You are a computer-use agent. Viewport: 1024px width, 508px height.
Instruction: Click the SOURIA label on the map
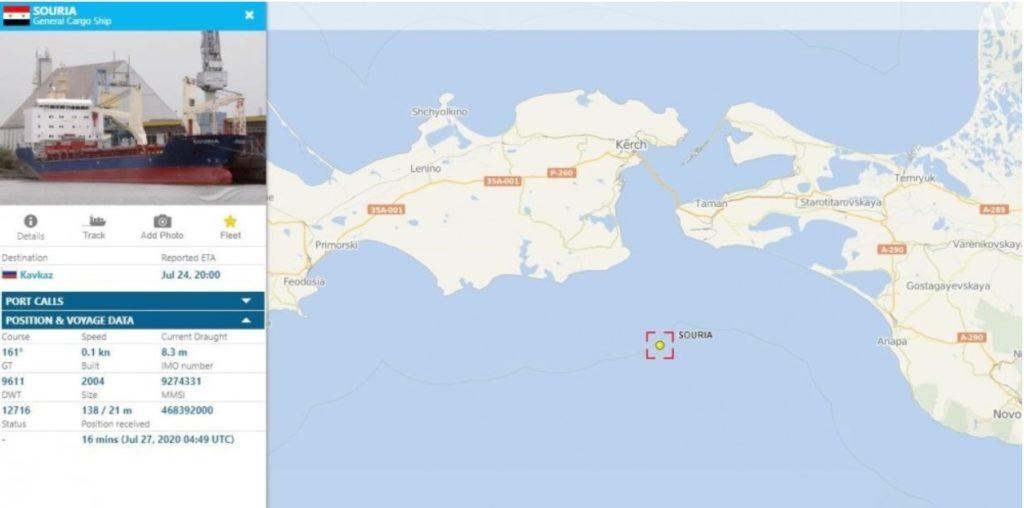pyautogui.click(x=696, y=335)
